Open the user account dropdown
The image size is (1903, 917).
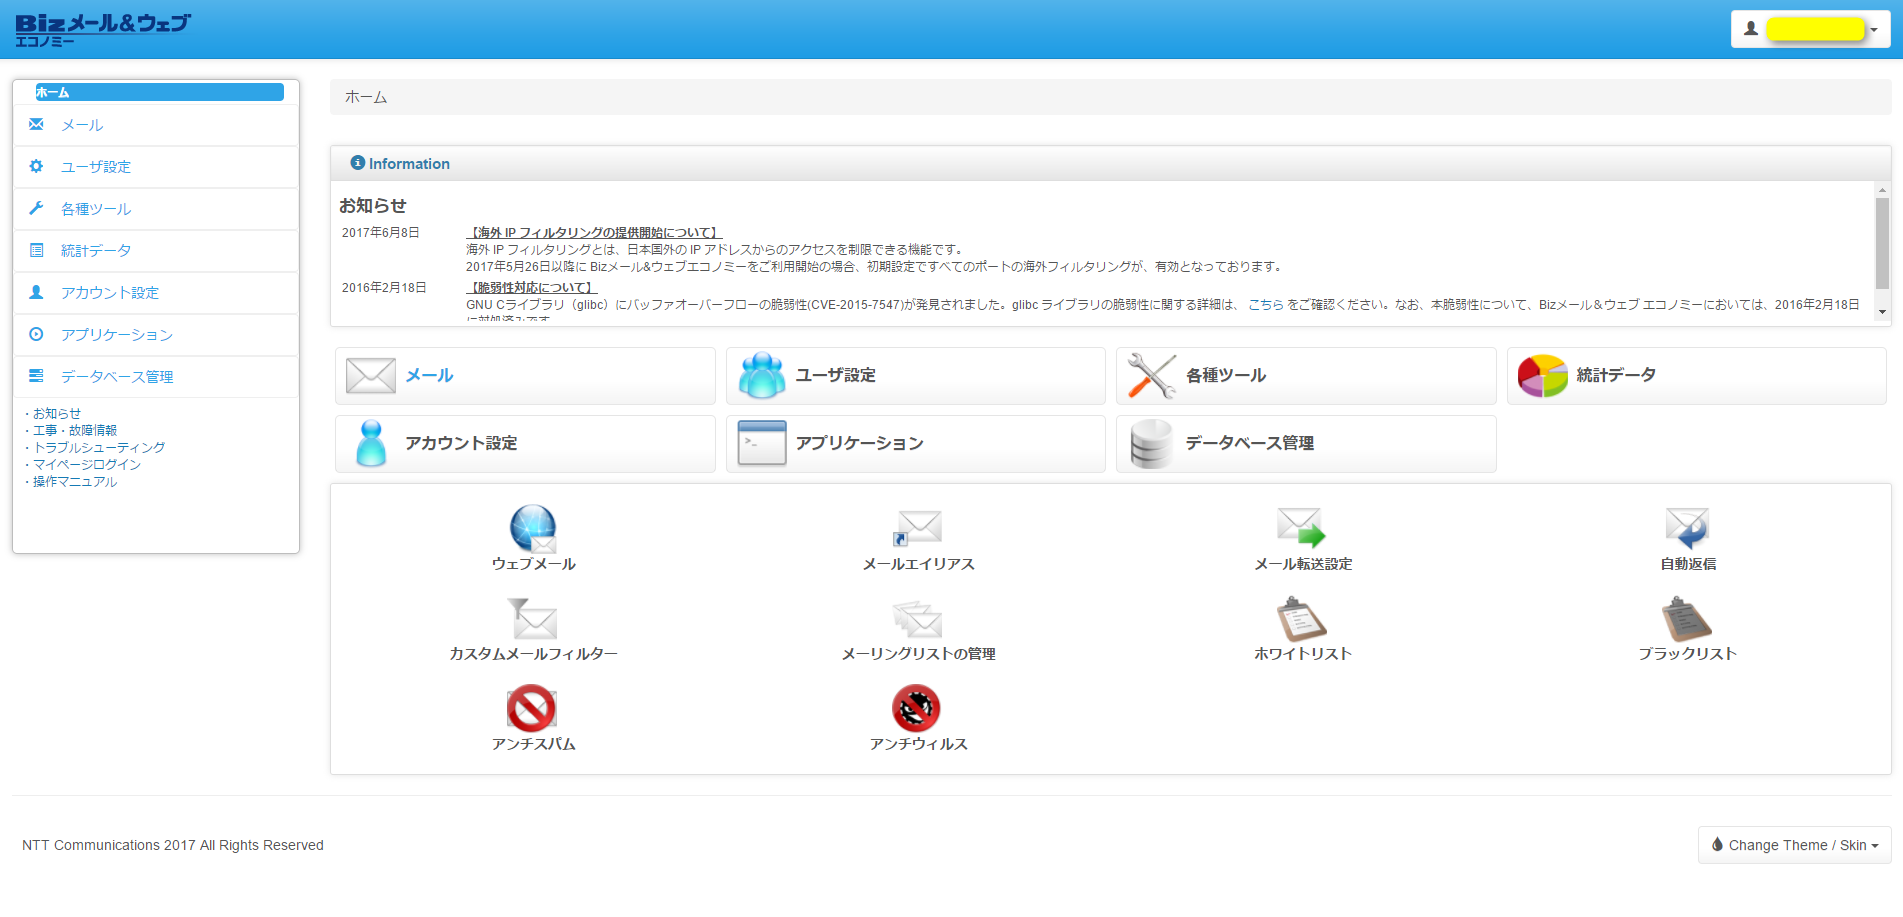(1811, 29)
